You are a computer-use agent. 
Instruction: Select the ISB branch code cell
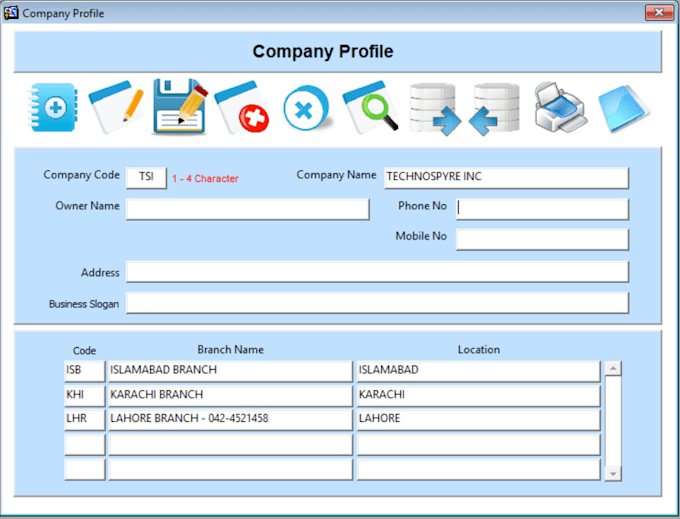tap(85, 371)
